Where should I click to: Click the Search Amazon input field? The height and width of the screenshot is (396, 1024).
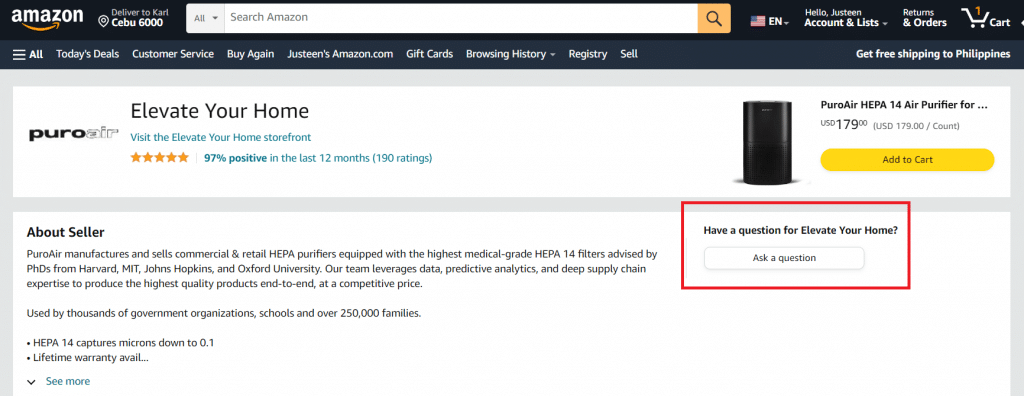(x=461, y=18)
